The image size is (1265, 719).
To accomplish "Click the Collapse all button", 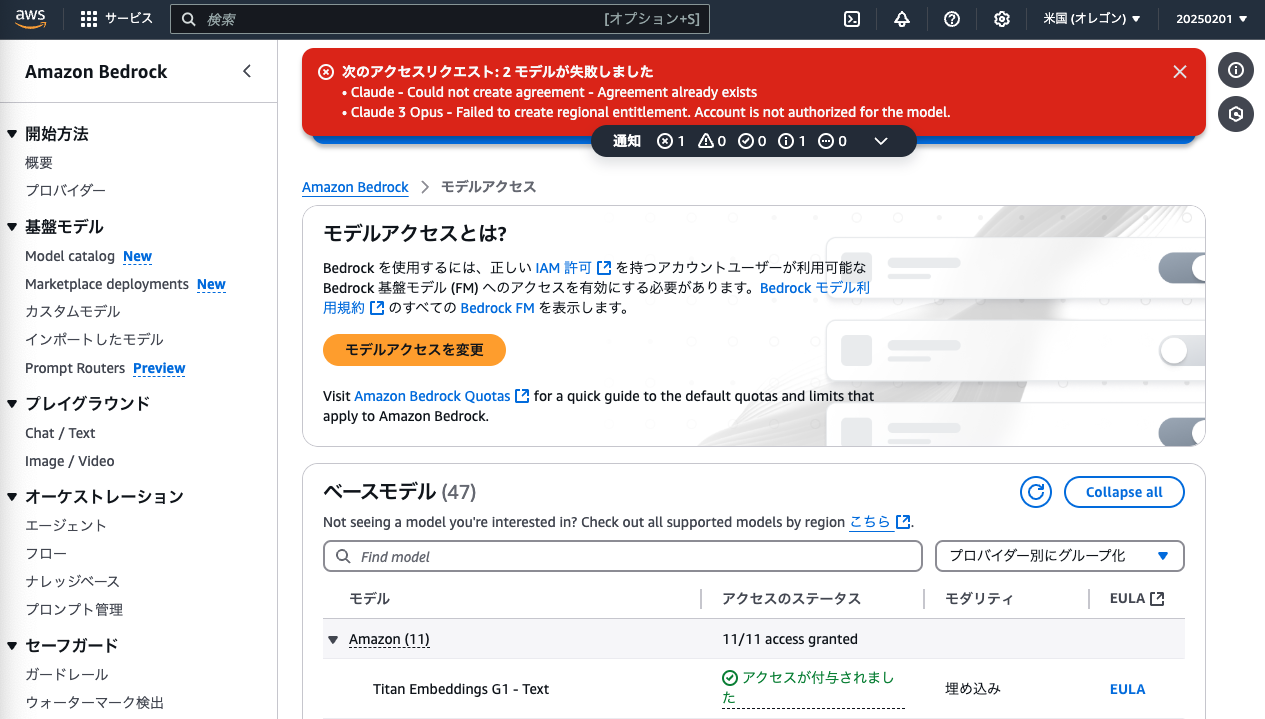I will pos(1124,491).
